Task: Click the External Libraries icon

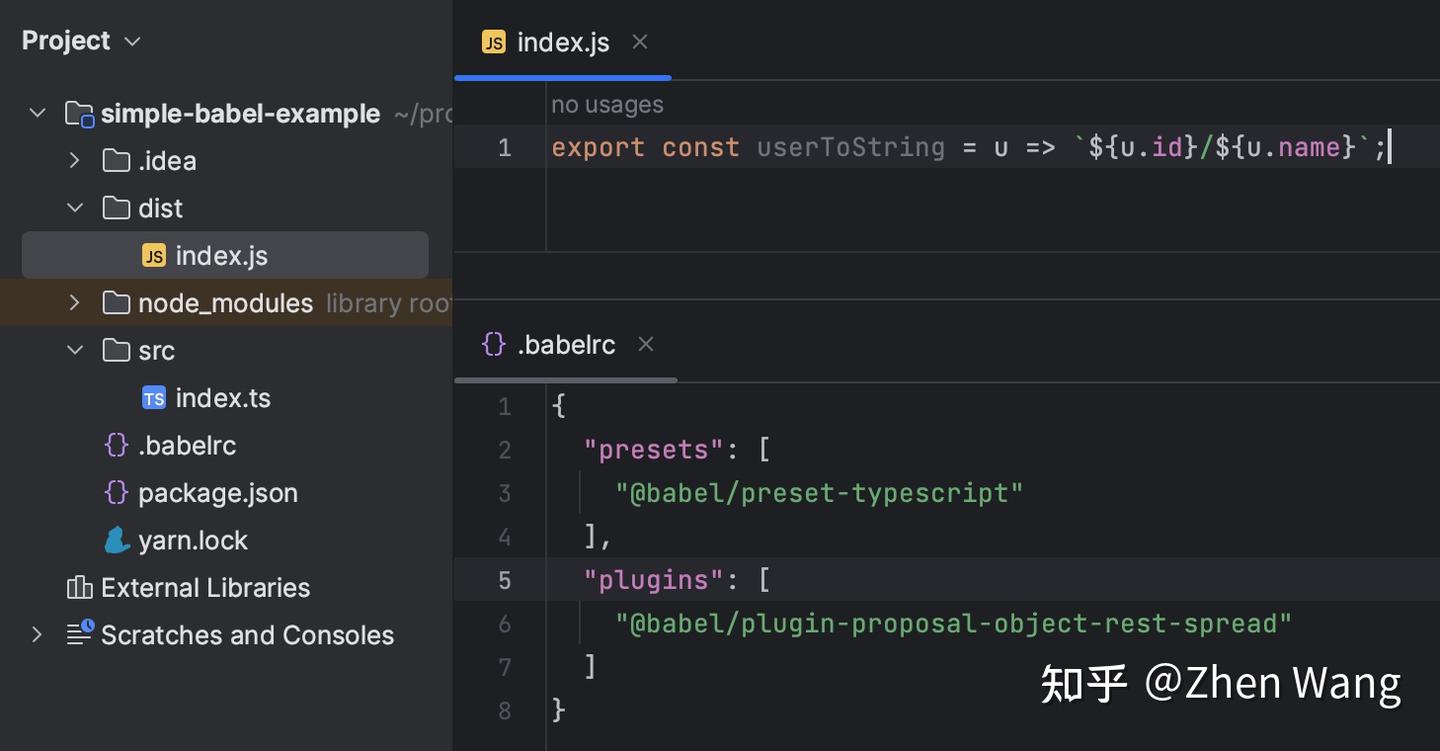Action: coord(79,587)
